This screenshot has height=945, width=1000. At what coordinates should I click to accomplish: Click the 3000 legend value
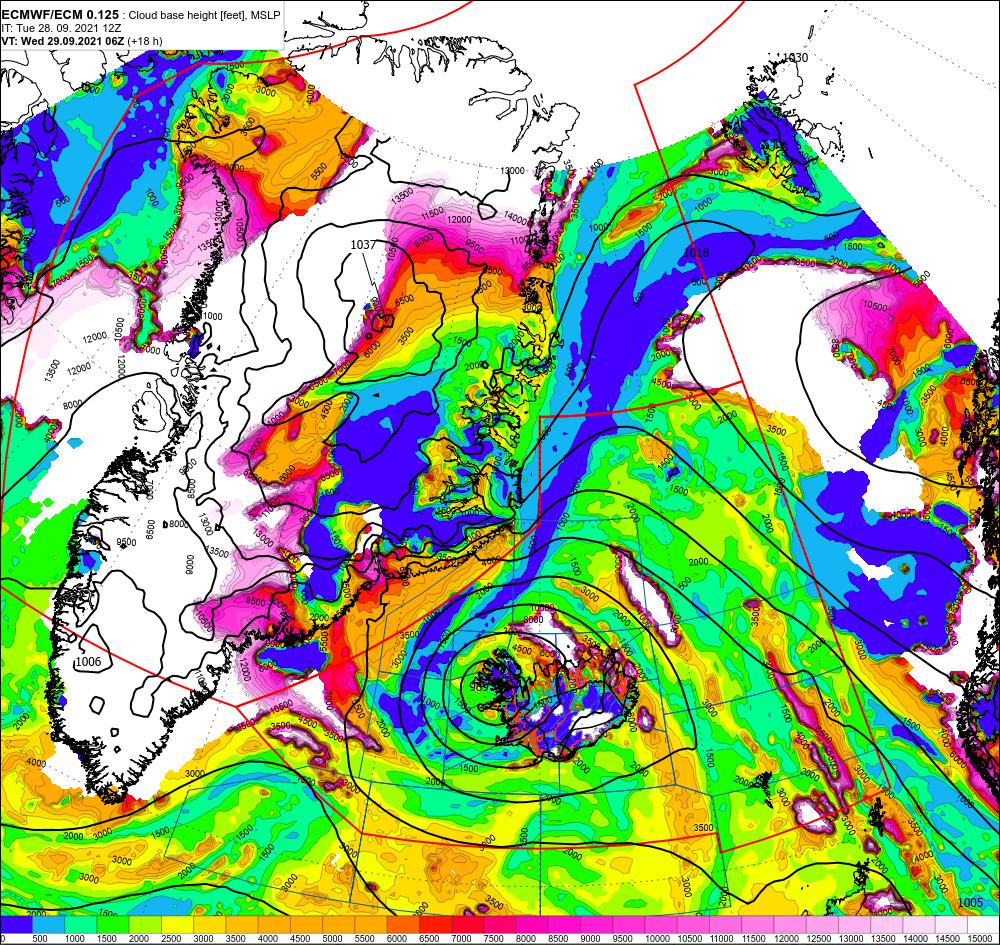[203, 939]
